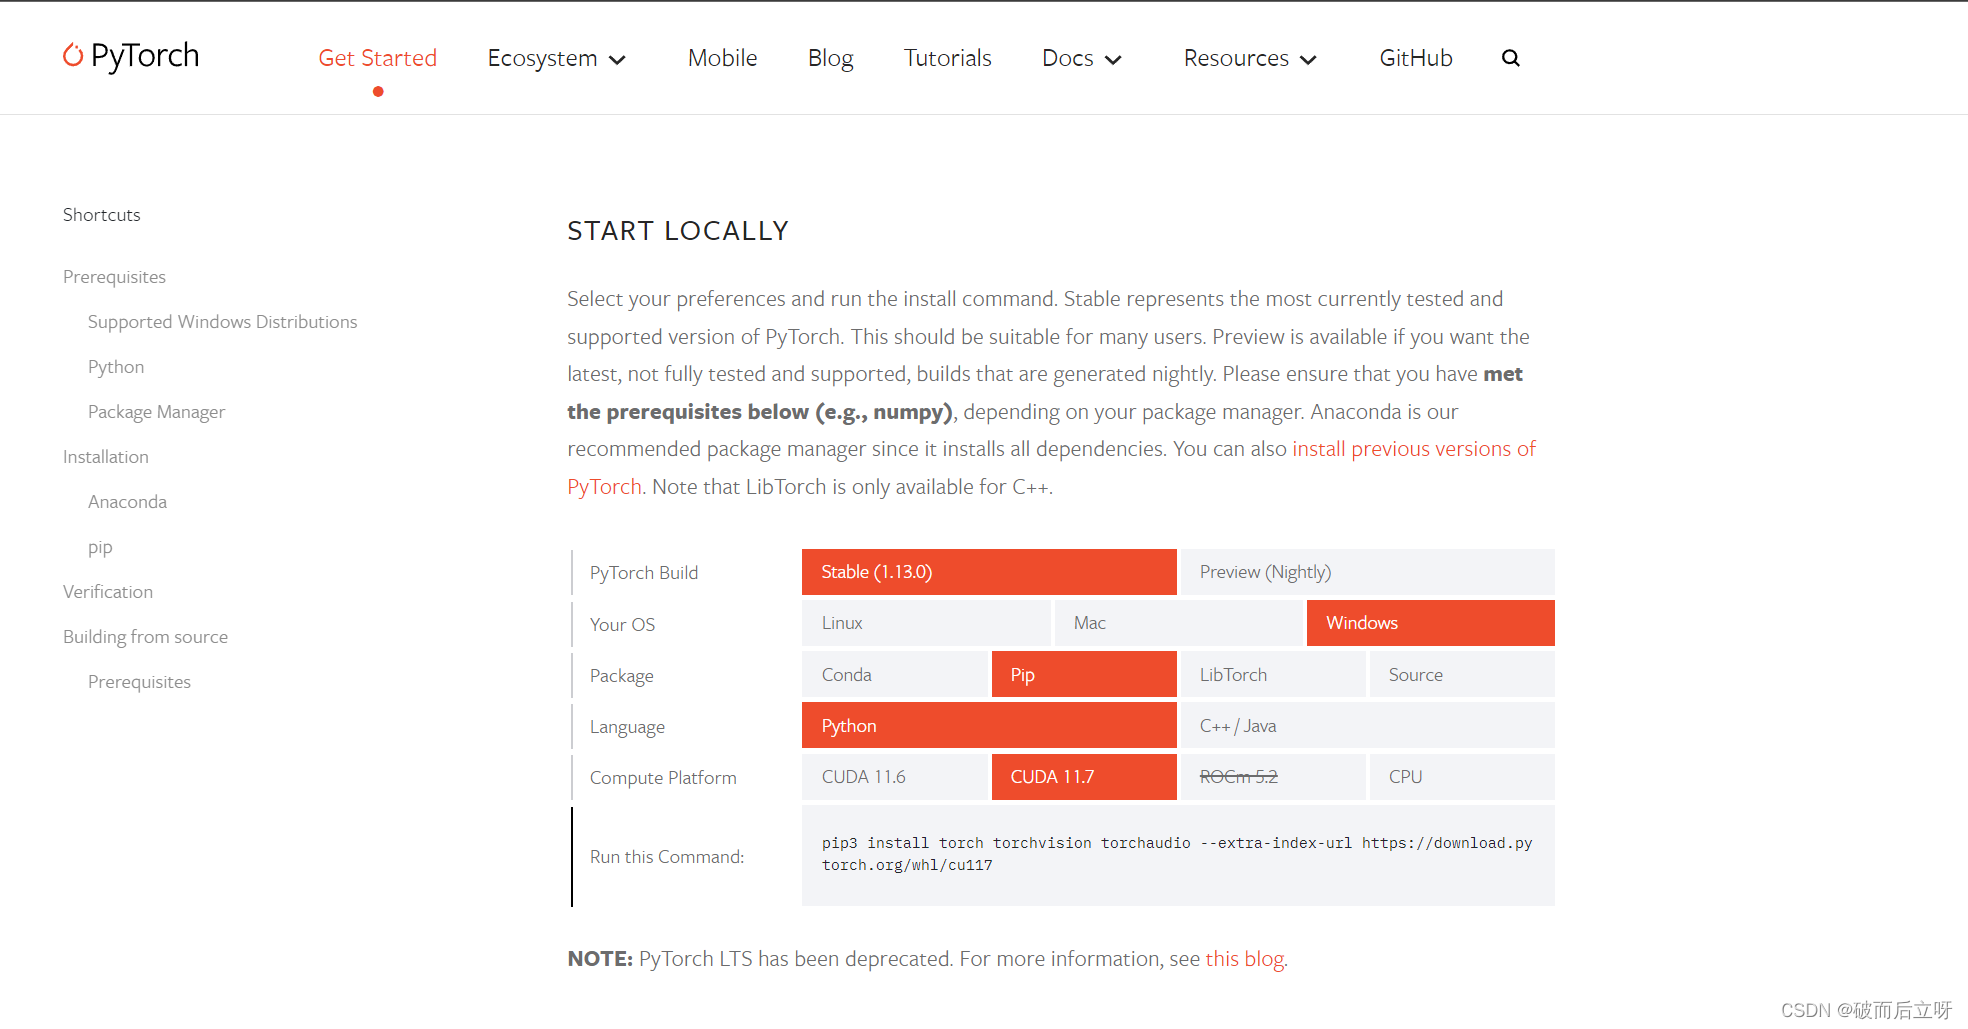Screen dimensions: 1968x1029
Task: Select the Pip package option
Action: click(1084, 675)
